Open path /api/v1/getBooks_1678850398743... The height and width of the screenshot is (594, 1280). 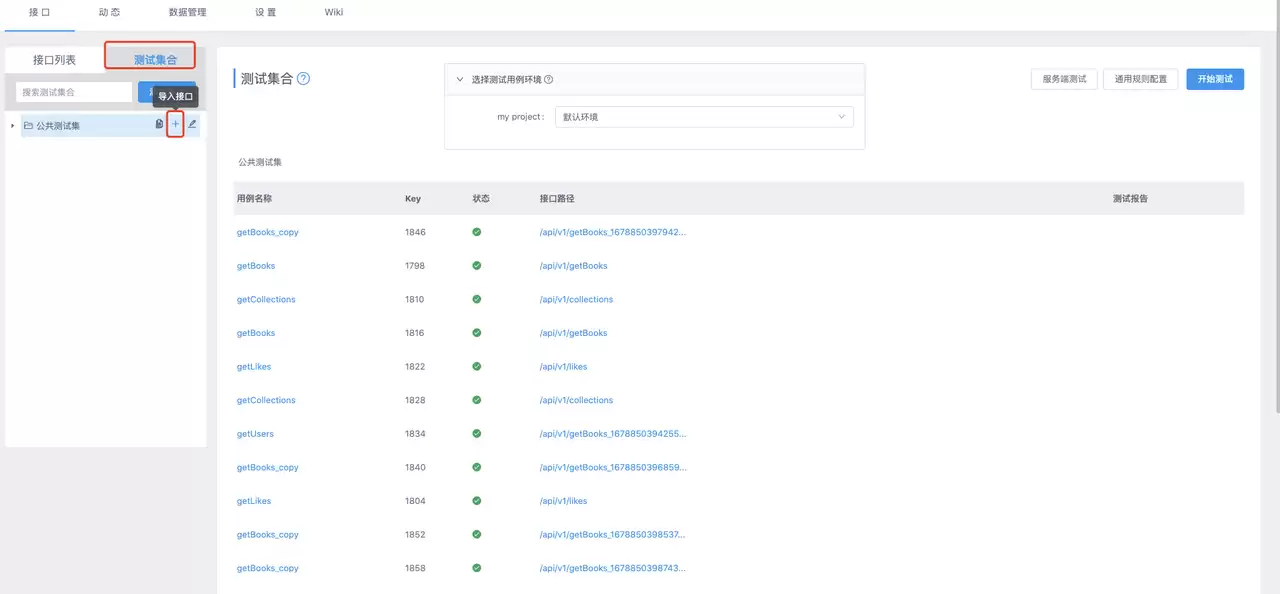[613, 568]
